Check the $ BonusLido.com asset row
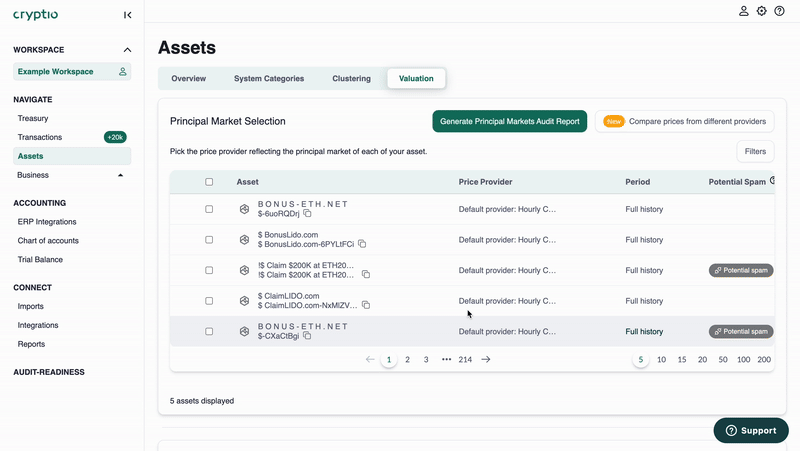 [x=209, y=240]
